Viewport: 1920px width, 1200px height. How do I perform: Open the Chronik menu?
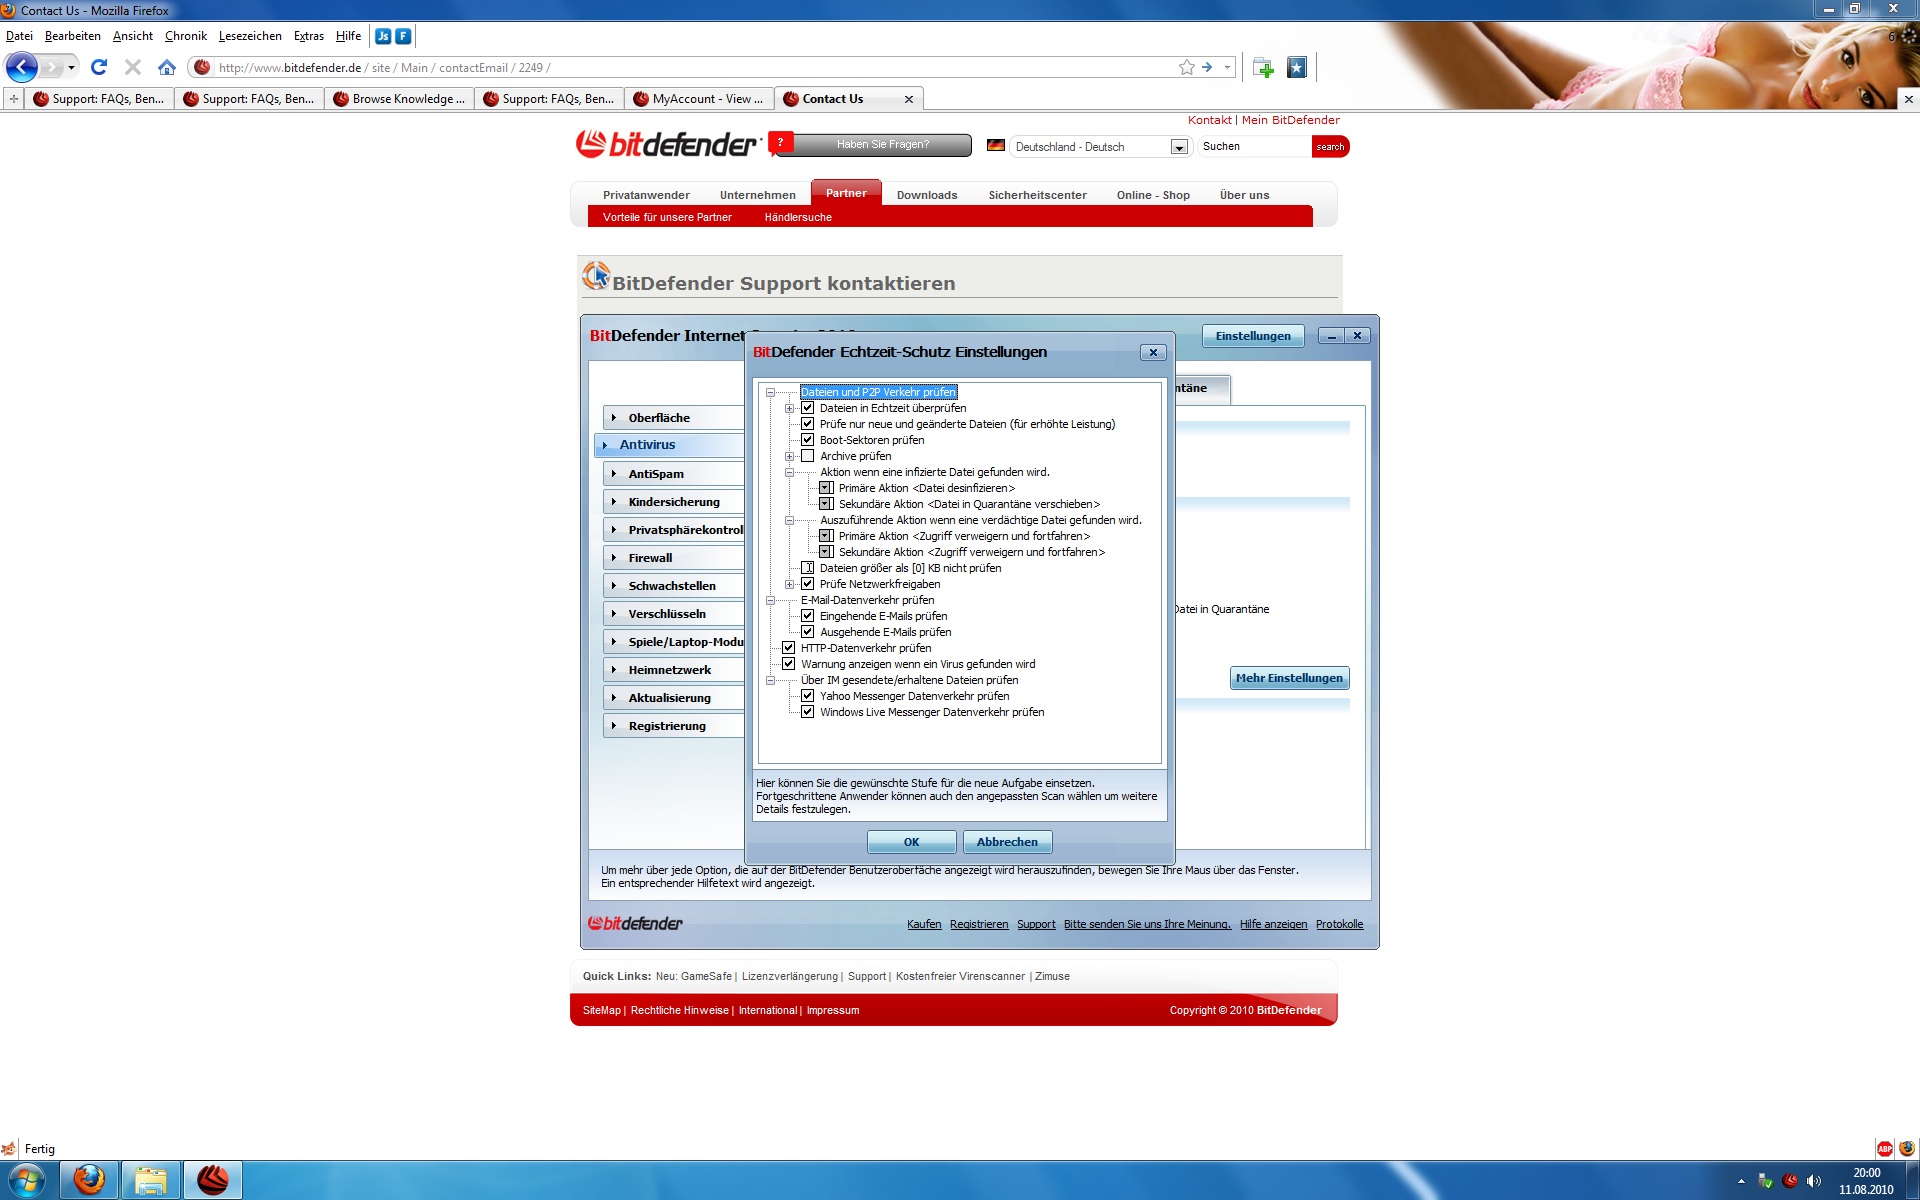tap(186, 36)
